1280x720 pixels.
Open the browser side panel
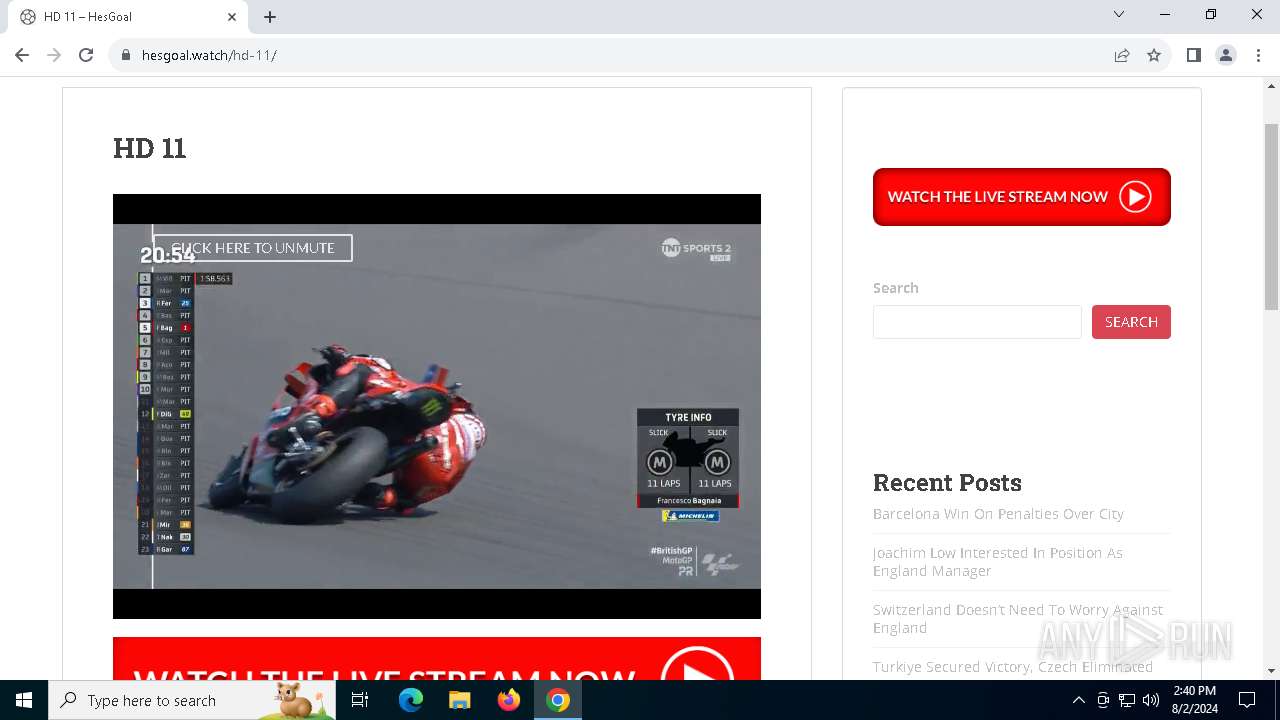[1193, 55]
